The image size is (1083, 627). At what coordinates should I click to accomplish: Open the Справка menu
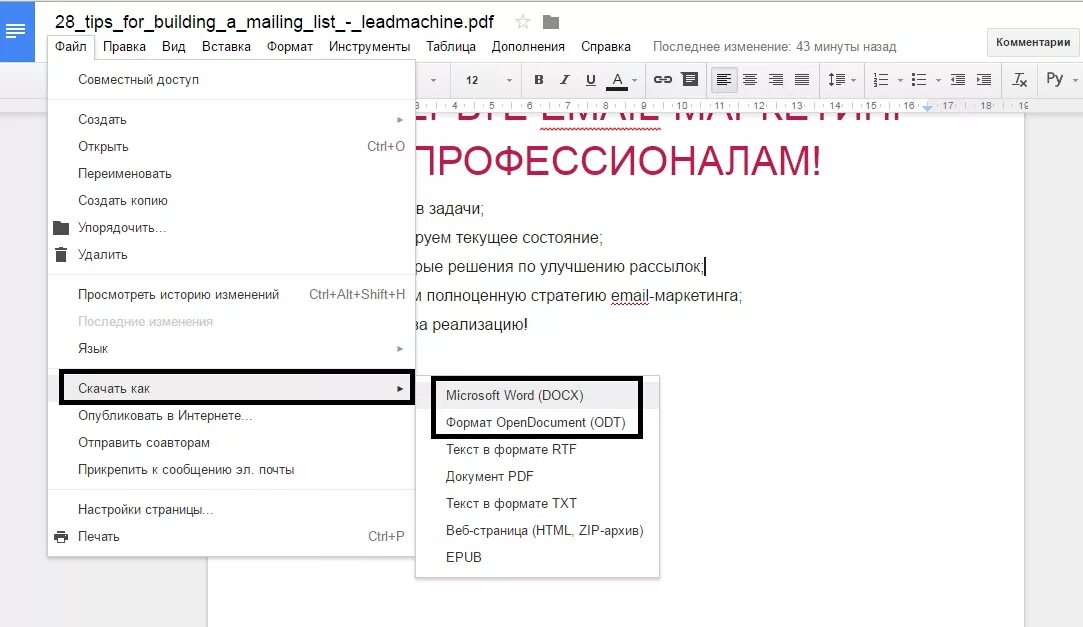pos(606,46)
